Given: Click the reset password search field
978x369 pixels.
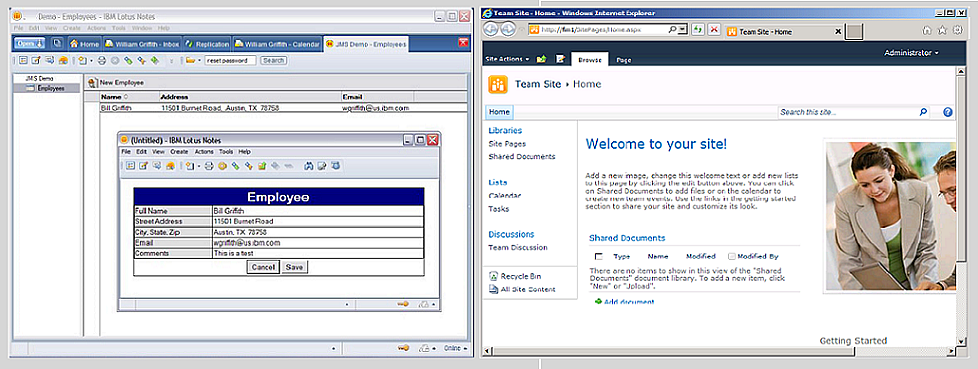Looking at the screenshot, I should [230, 60].
